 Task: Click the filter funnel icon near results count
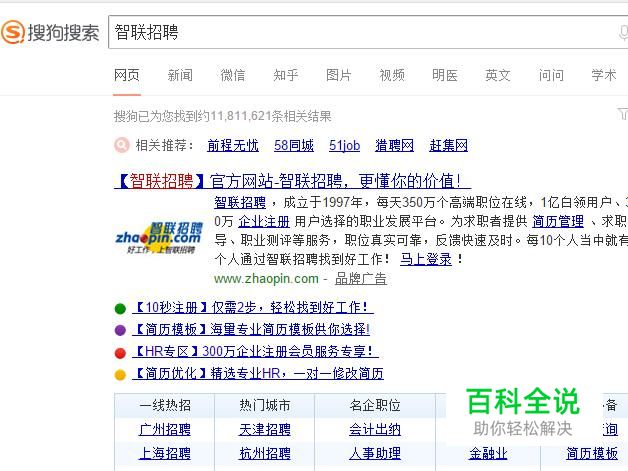pos(623,114)
